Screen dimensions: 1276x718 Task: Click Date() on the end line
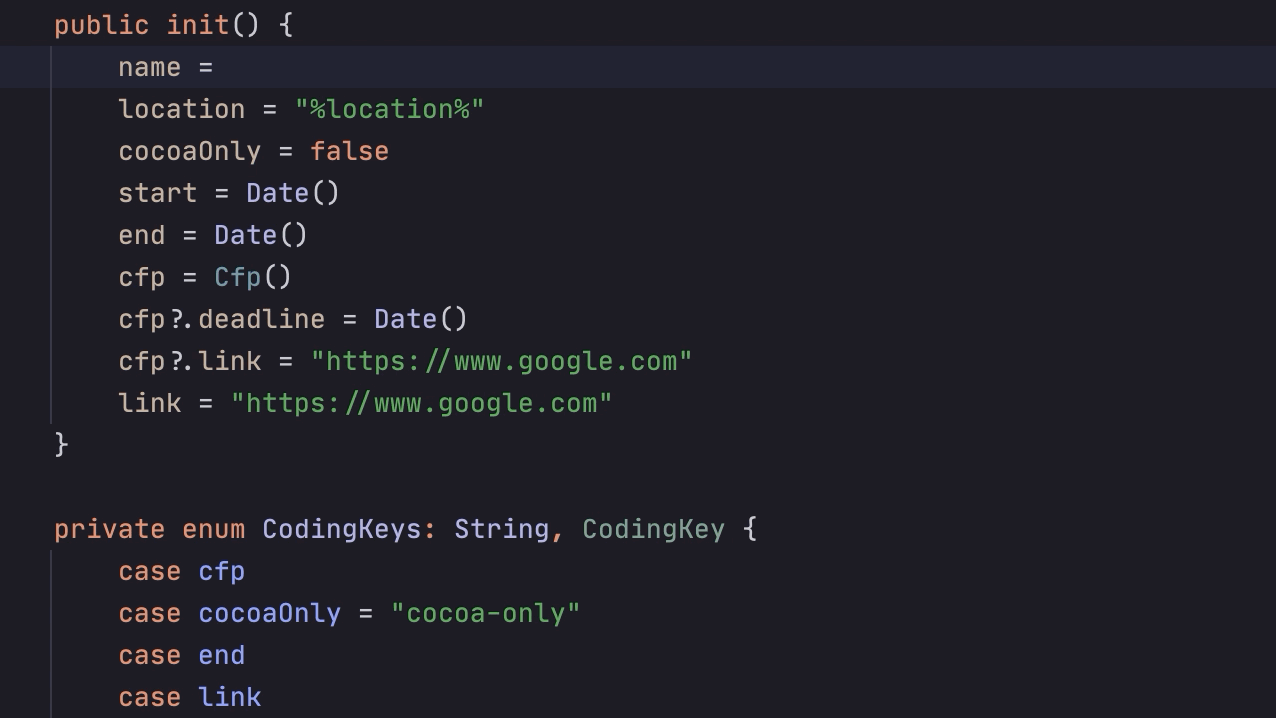[x=261, y=235]
